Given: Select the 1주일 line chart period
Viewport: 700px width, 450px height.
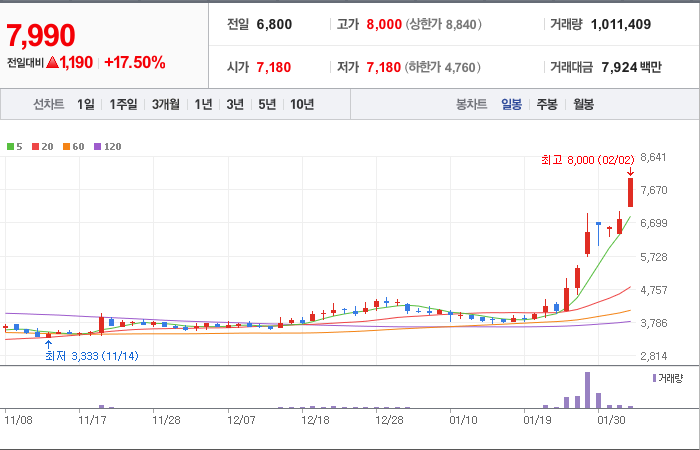Looking at the screenshot, I should [123, 104].
